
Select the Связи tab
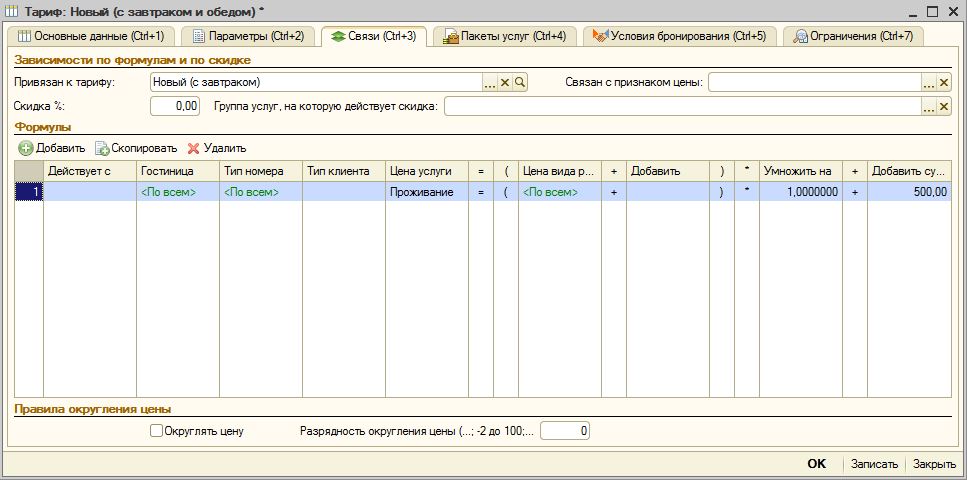[374, 36]
